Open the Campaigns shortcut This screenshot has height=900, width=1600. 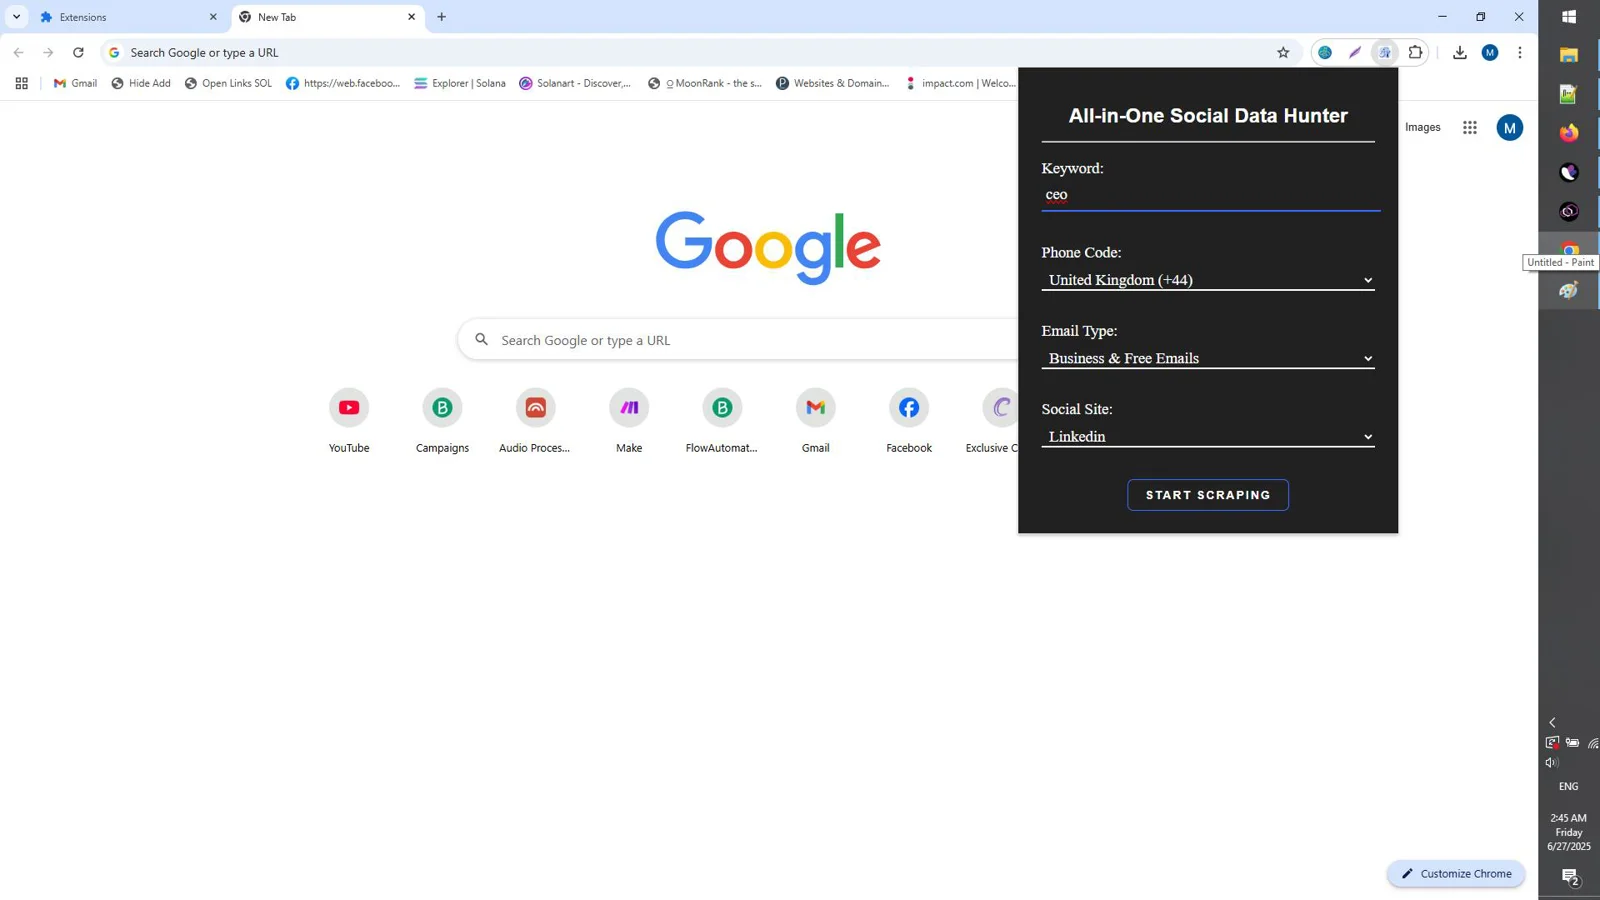pos(442,420)
